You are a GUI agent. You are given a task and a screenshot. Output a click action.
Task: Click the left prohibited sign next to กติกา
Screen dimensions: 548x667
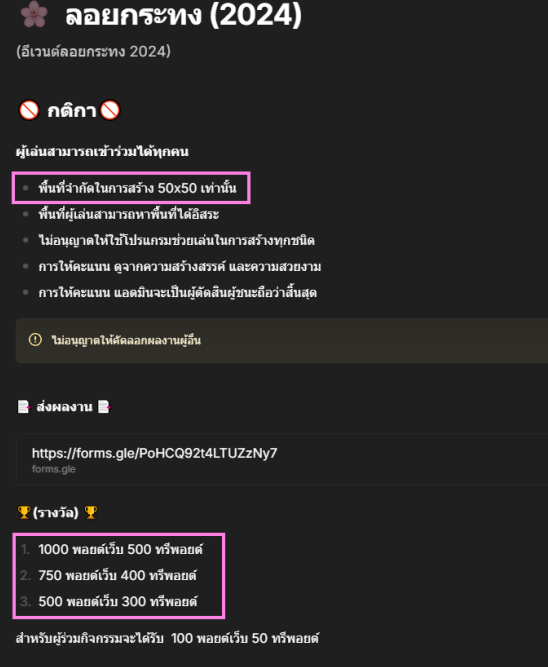(29, 111)
